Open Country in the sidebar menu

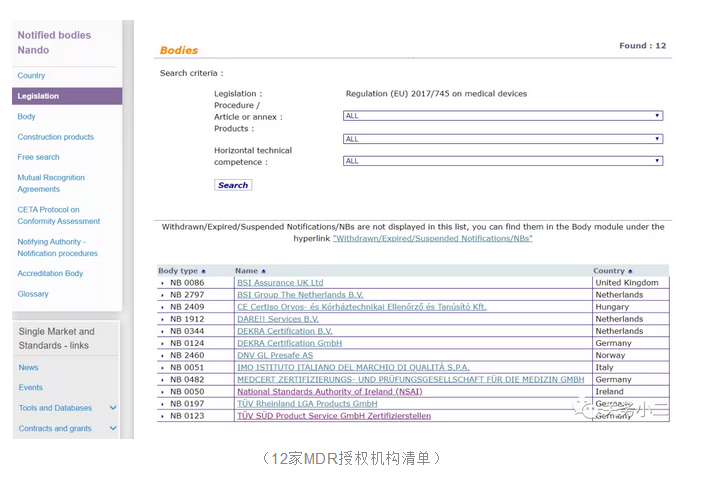[x=31, y=76]
